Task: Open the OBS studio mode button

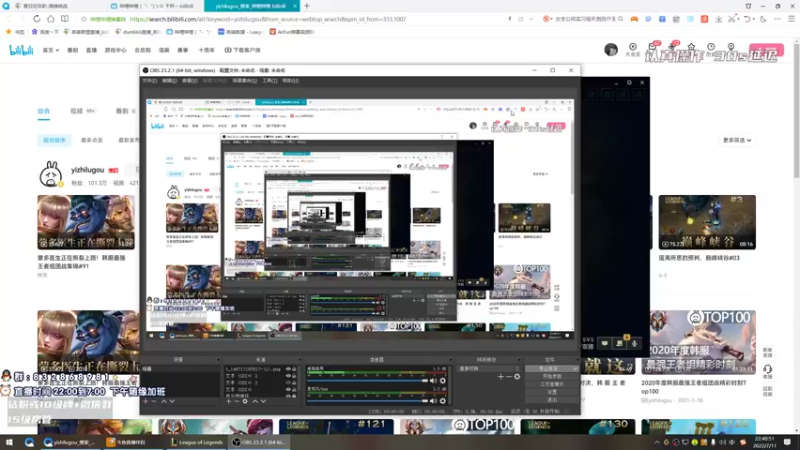Action: click(551, 384)
